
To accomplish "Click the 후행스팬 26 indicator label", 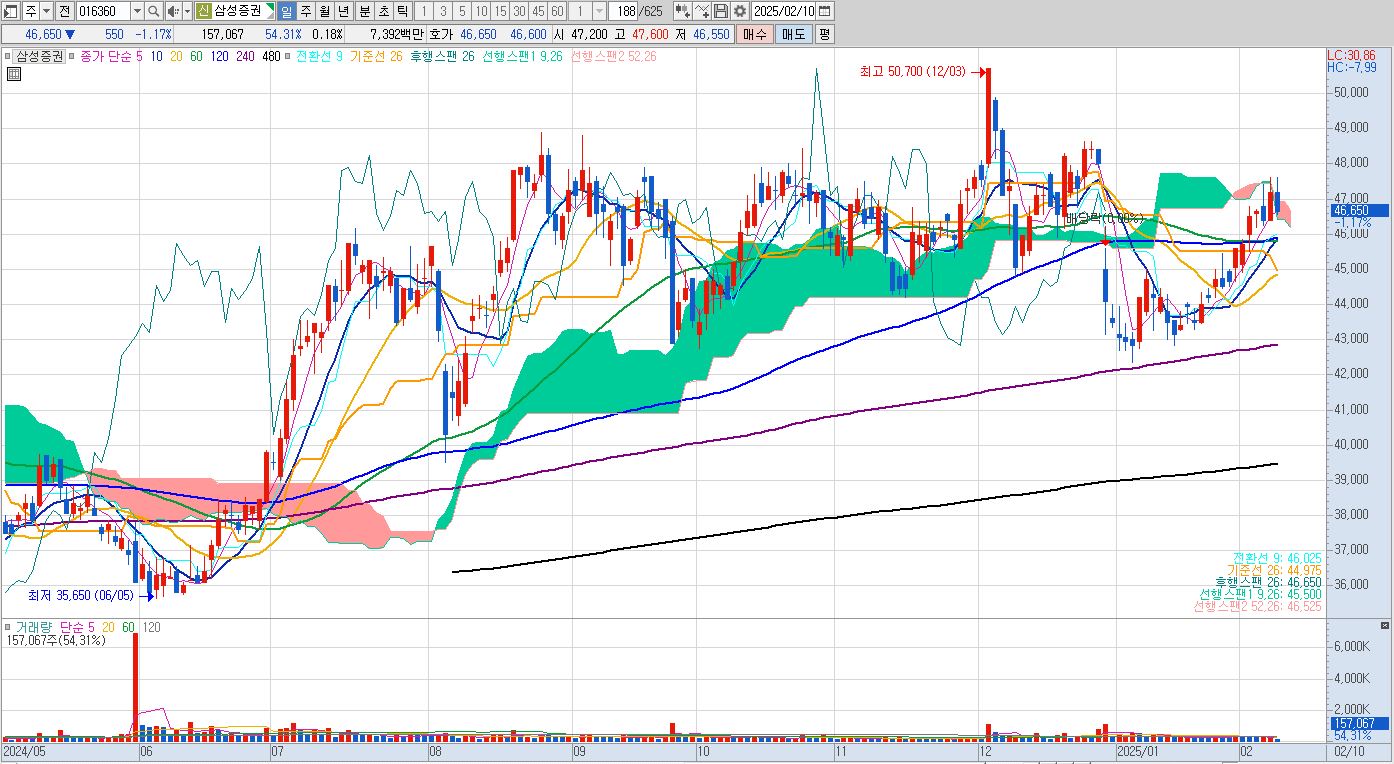I will click(x=440, y=57).
